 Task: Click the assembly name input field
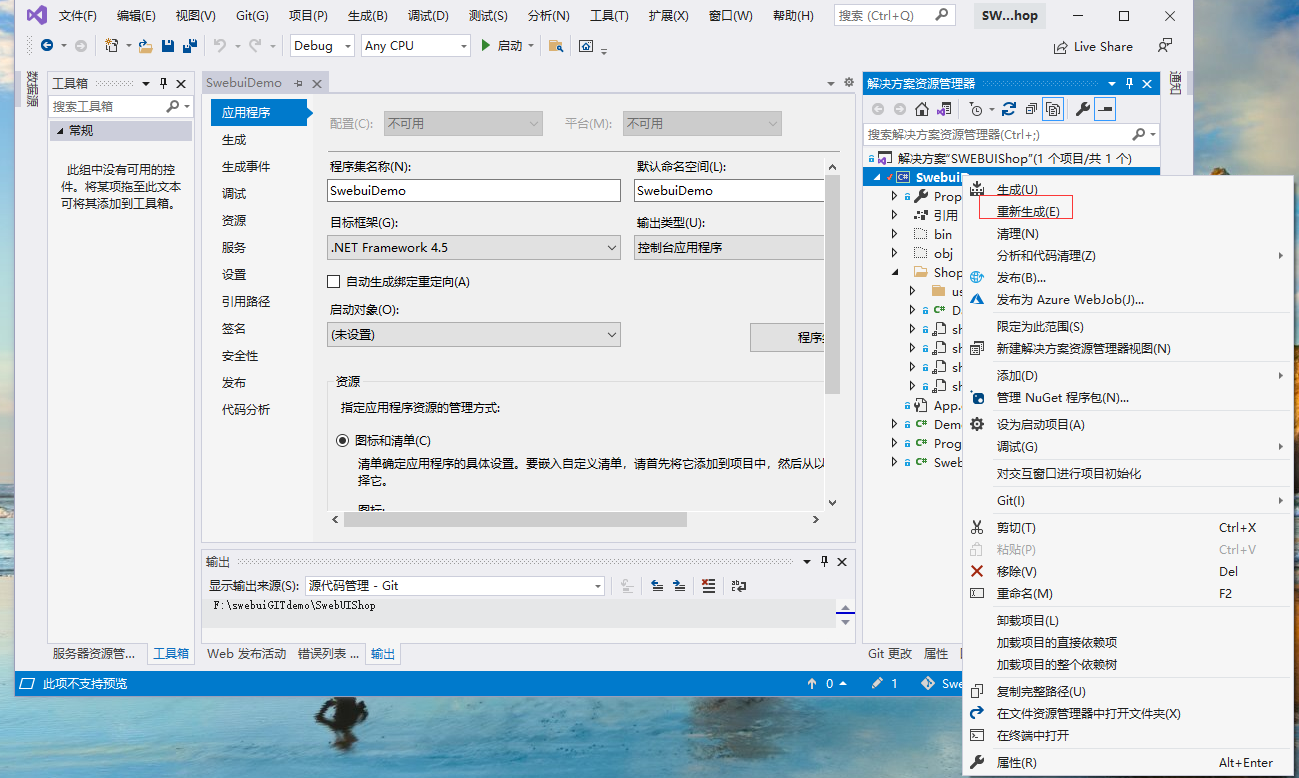474,190
